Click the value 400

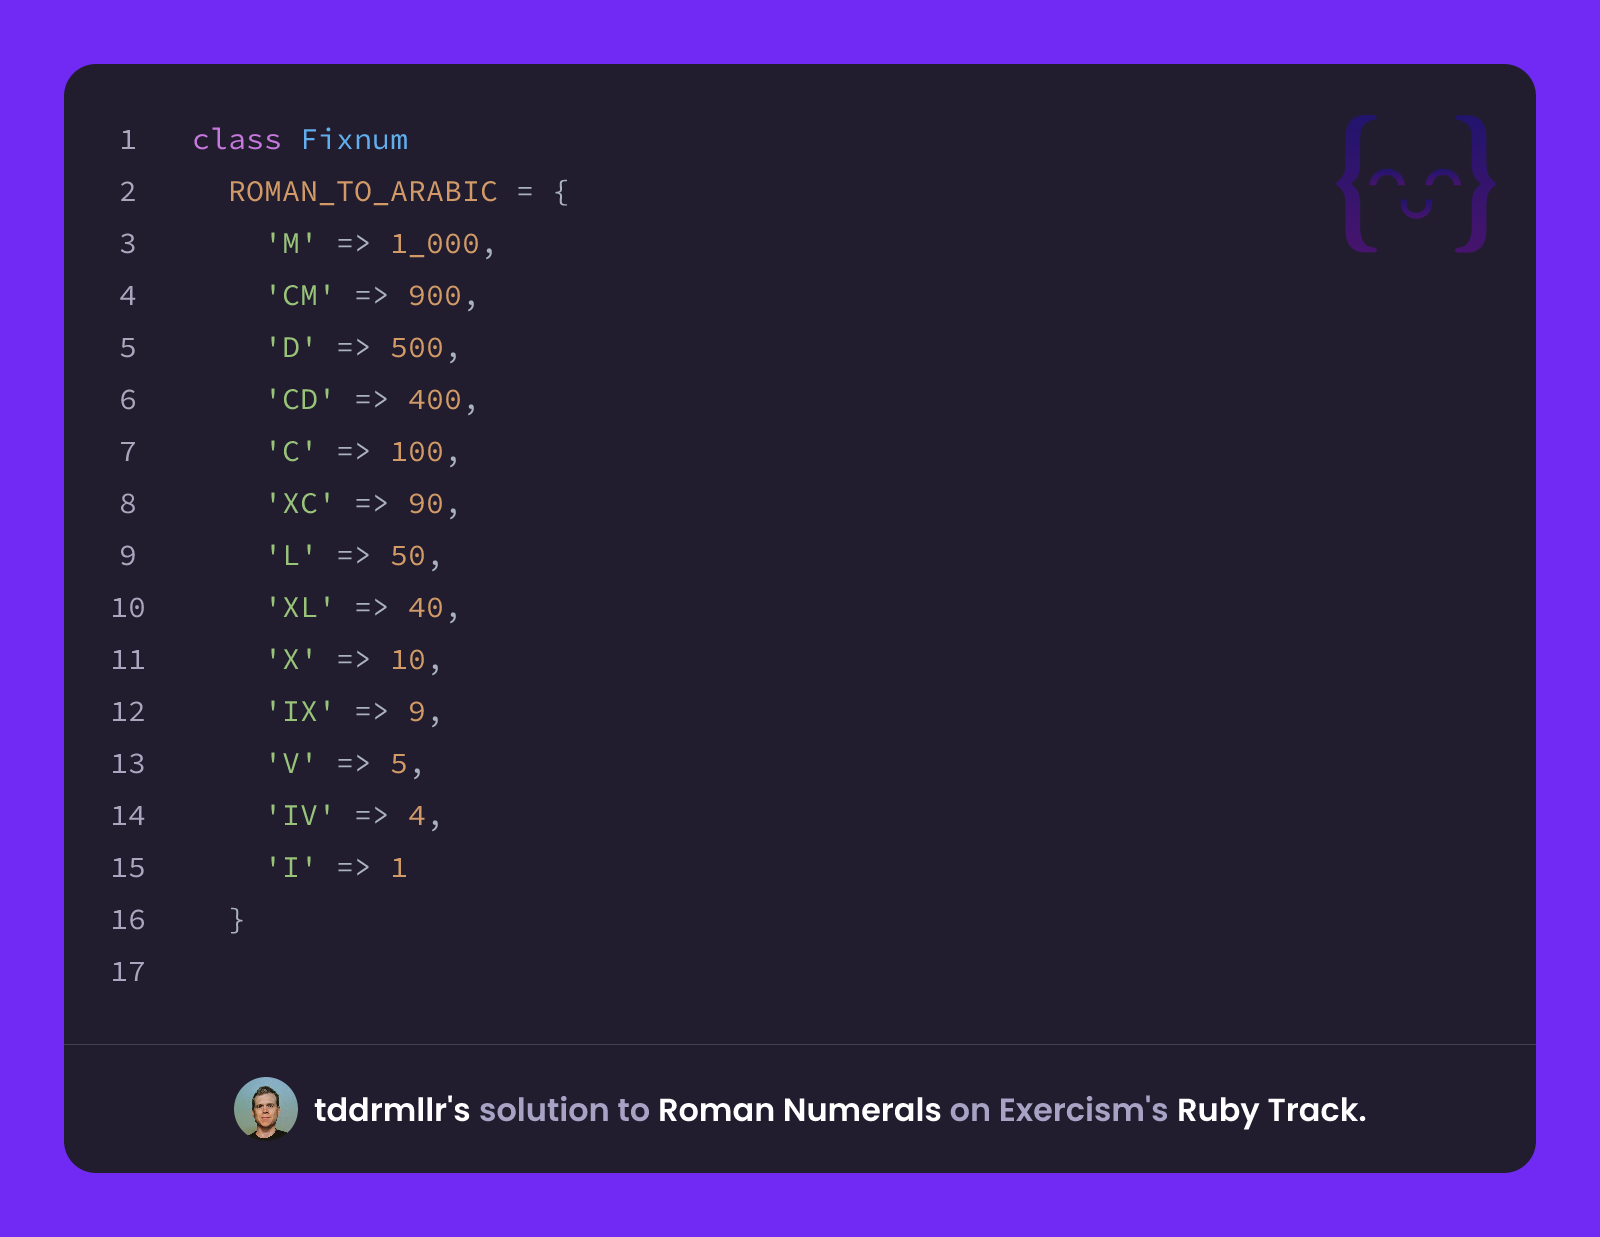(435, 400)
